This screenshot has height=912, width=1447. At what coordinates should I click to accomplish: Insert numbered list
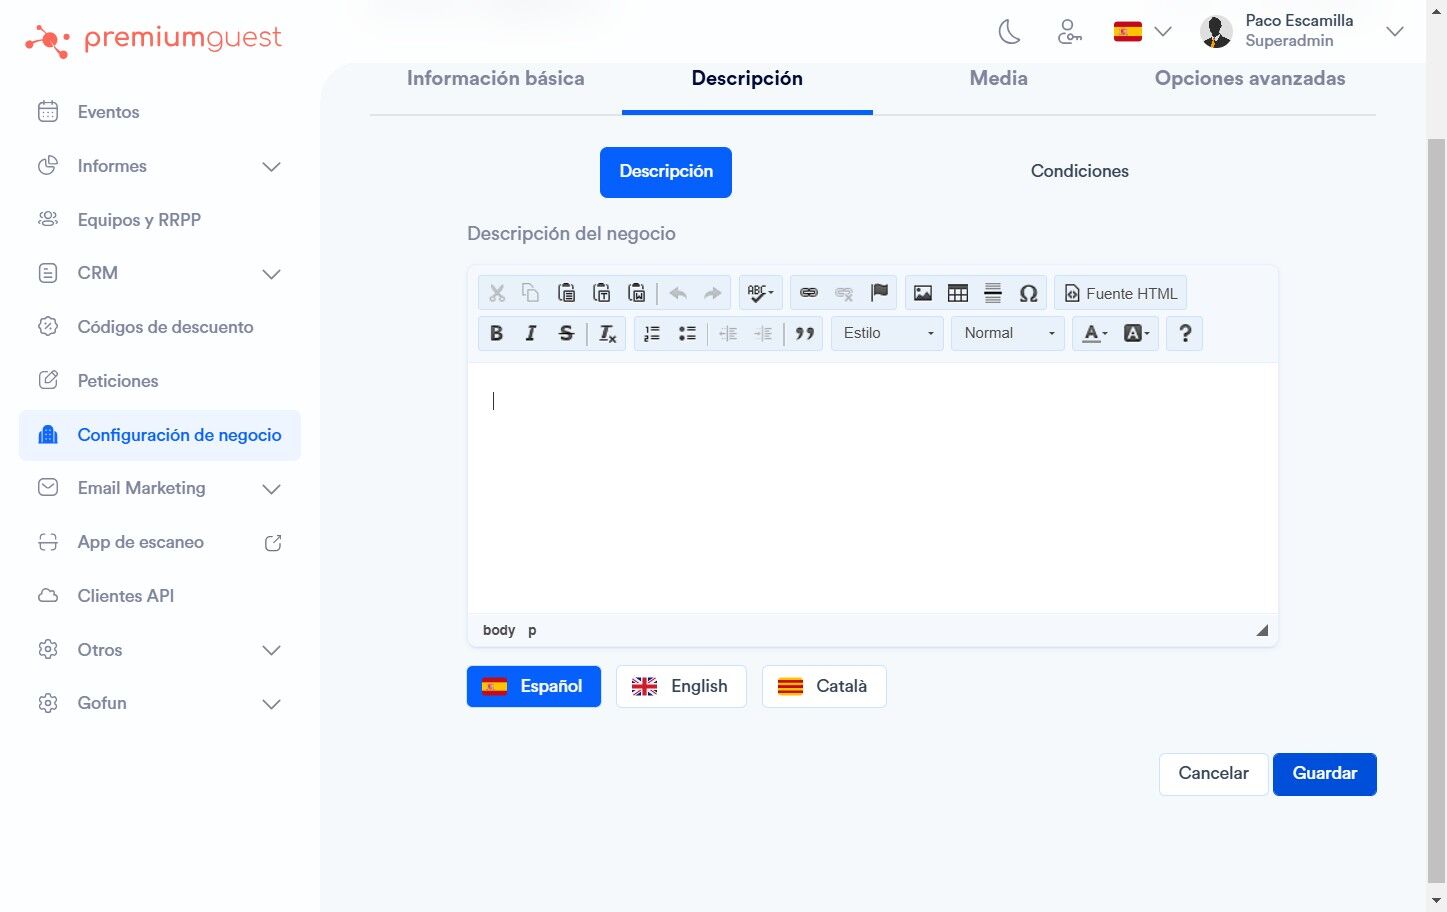coord(652,334)
